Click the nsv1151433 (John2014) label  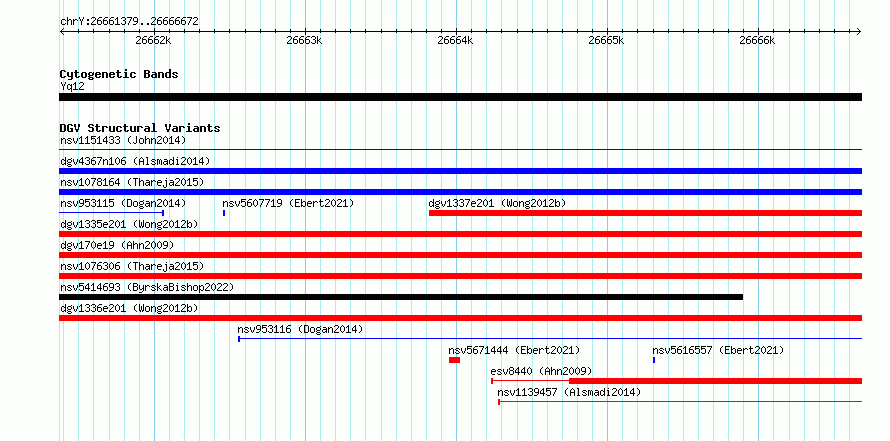tap(123, 140)
